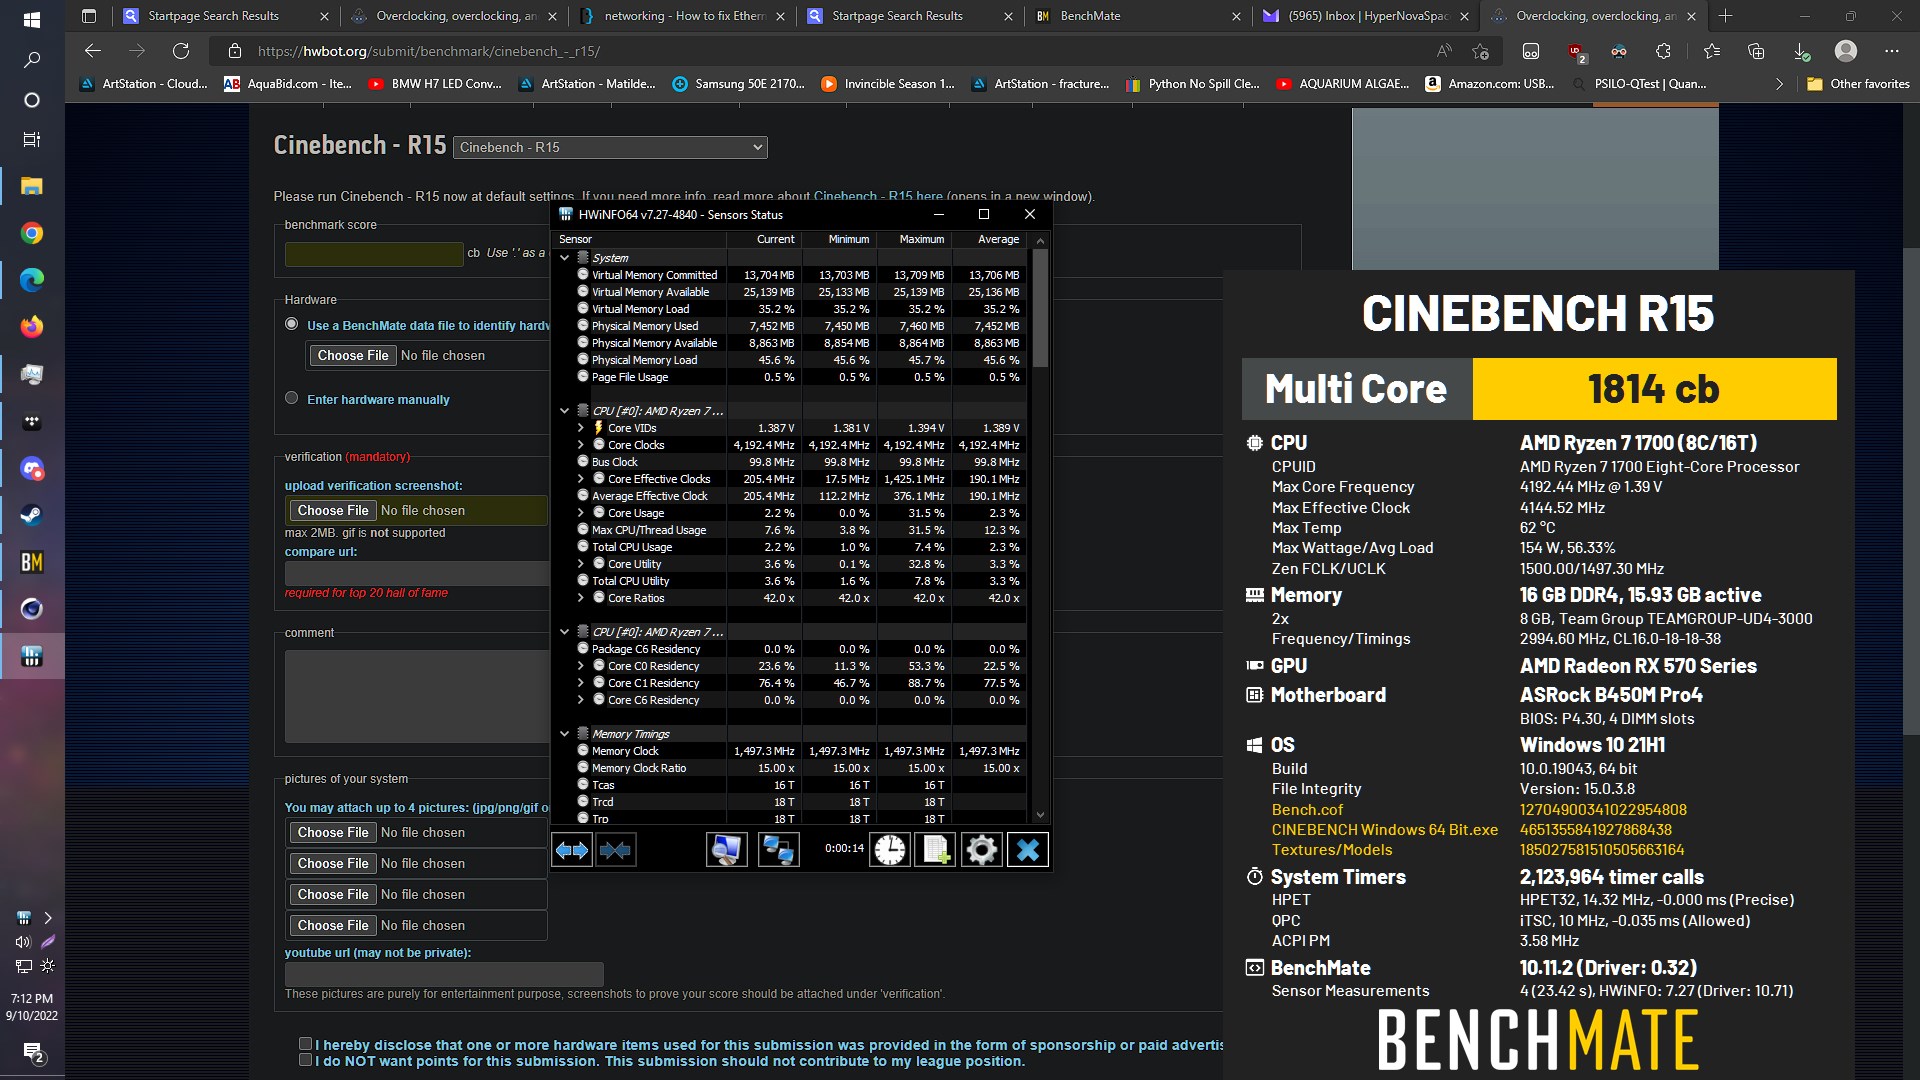Image resolution: width=1920 pixels, height=1080 pixels.
Task: Open File Explorer from taskbar
Action: click(x=32, y=186)
